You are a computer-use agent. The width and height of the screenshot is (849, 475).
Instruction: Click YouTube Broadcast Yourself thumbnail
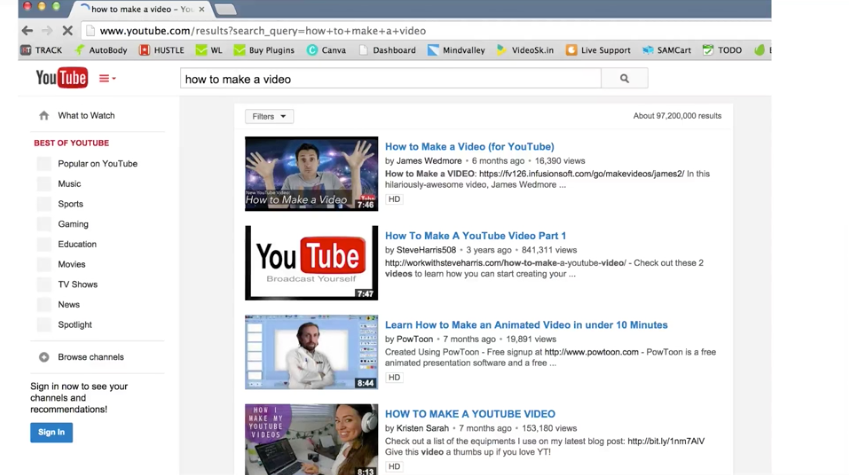[311, 263]
